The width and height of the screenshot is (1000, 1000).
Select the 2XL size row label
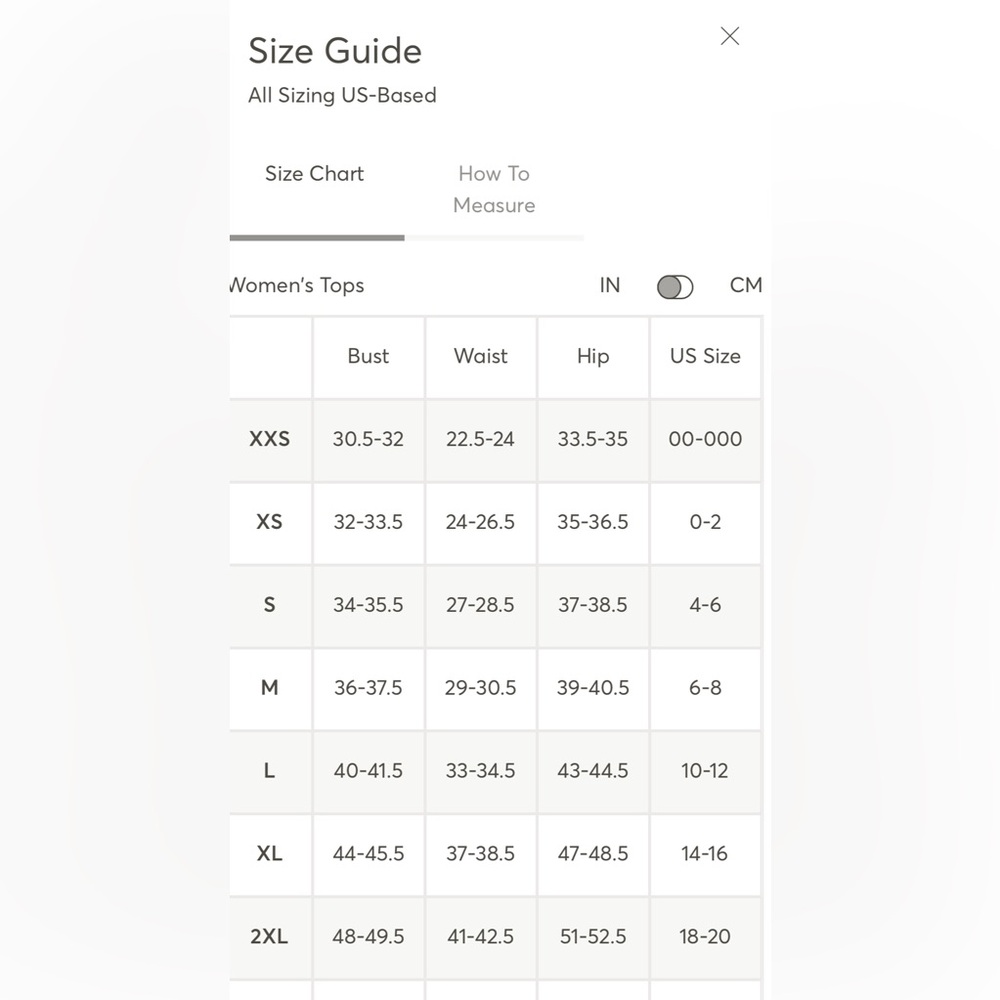point(269,936)
